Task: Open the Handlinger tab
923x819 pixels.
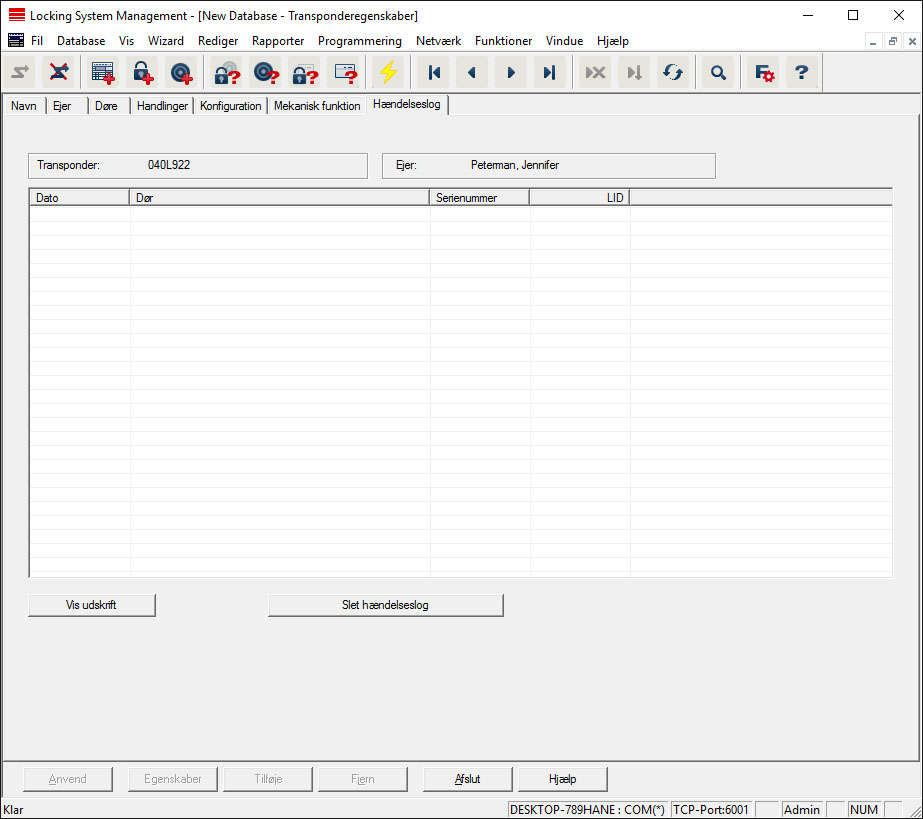Action: (162, 106)
